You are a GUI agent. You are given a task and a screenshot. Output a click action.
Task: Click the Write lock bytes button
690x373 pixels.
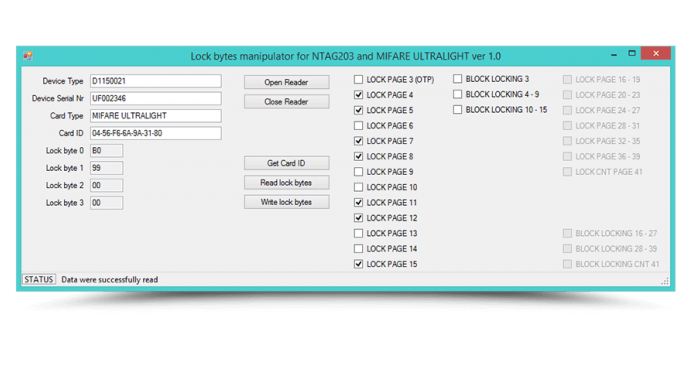[286, 202]
